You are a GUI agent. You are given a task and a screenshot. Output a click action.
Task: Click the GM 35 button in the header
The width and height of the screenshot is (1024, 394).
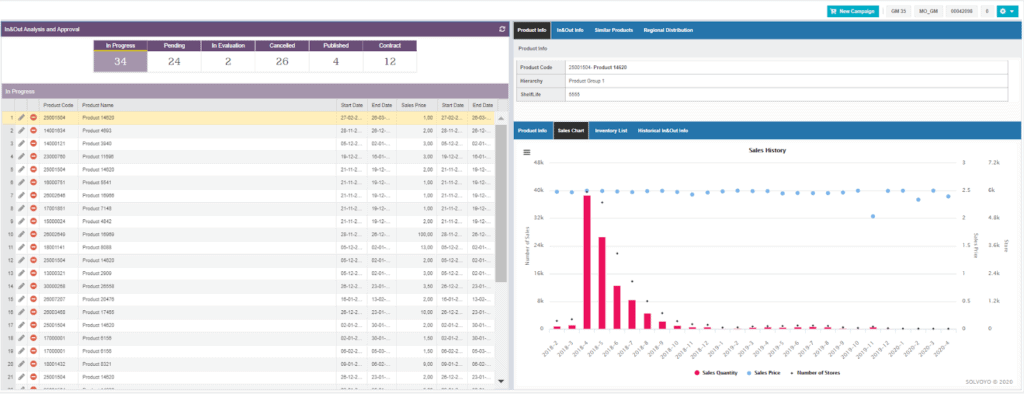(899, 11)
